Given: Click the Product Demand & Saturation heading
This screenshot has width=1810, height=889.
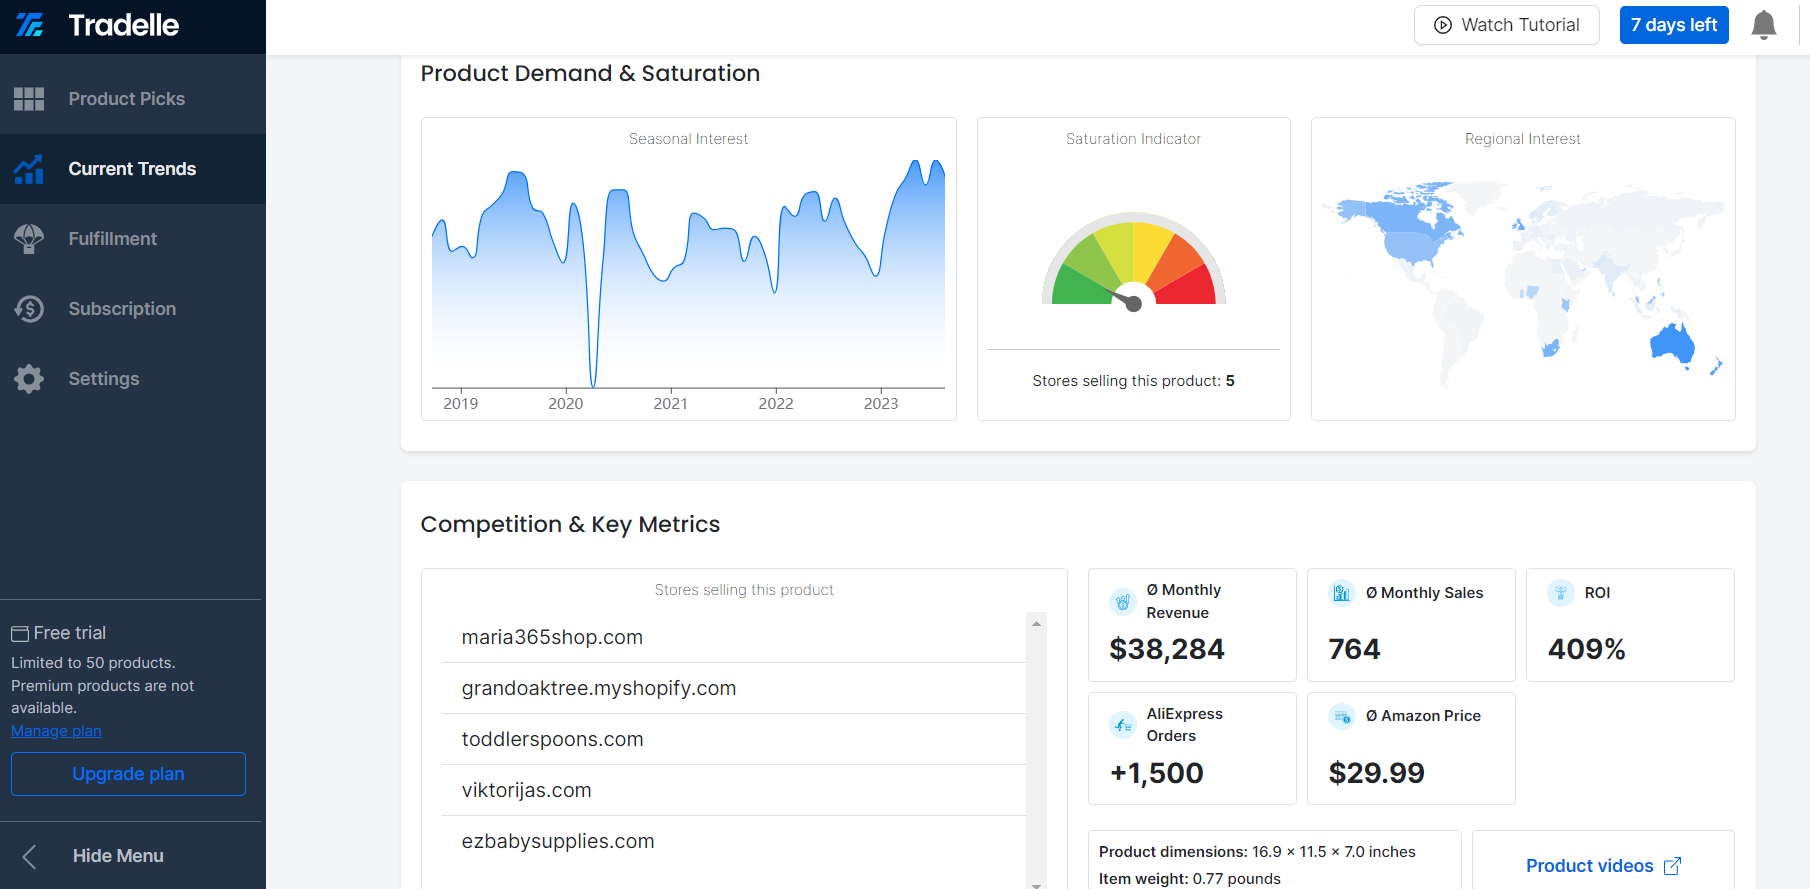Looking at the screenshot, I should coord(590,74).
